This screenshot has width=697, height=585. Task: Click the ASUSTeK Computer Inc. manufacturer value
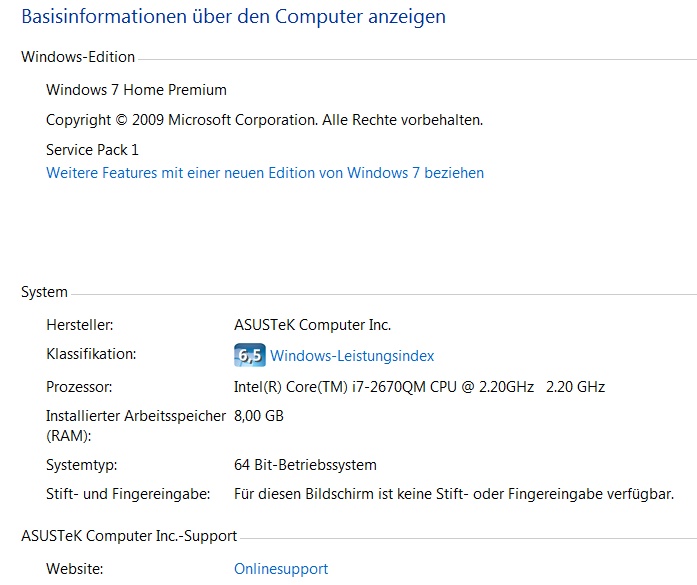(312, 325)
